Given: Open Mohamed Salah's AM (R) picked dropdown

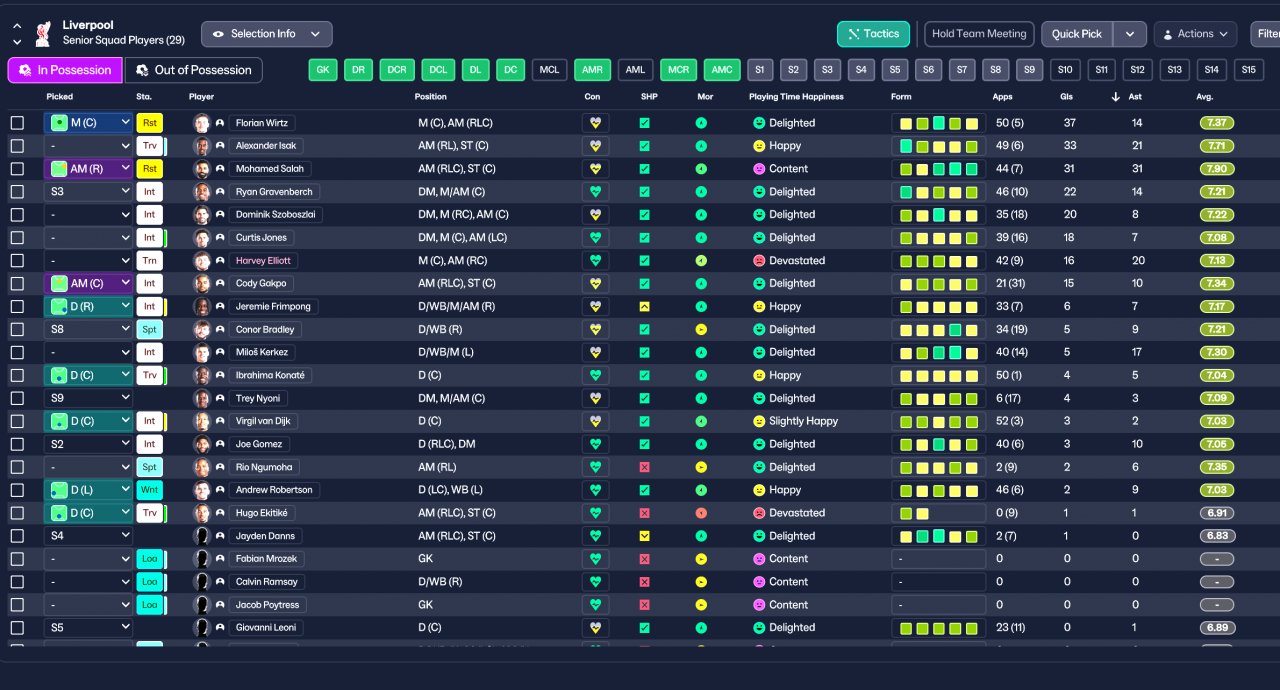Looking at the screenshot, I should click(x=89, y=169).
